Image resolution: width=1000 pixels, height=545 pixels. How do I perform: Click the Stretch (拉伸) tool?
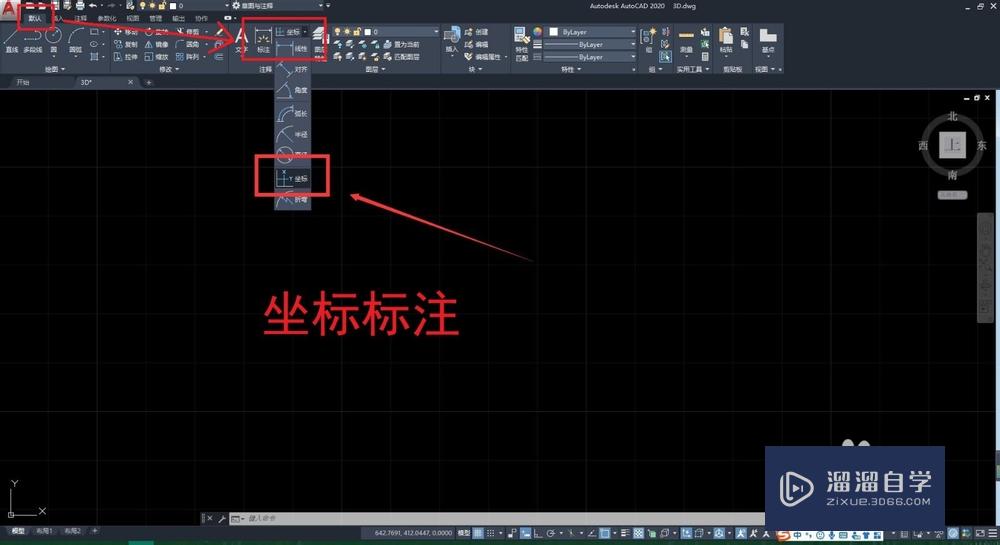pyautogui.click(x=126, y=57)
